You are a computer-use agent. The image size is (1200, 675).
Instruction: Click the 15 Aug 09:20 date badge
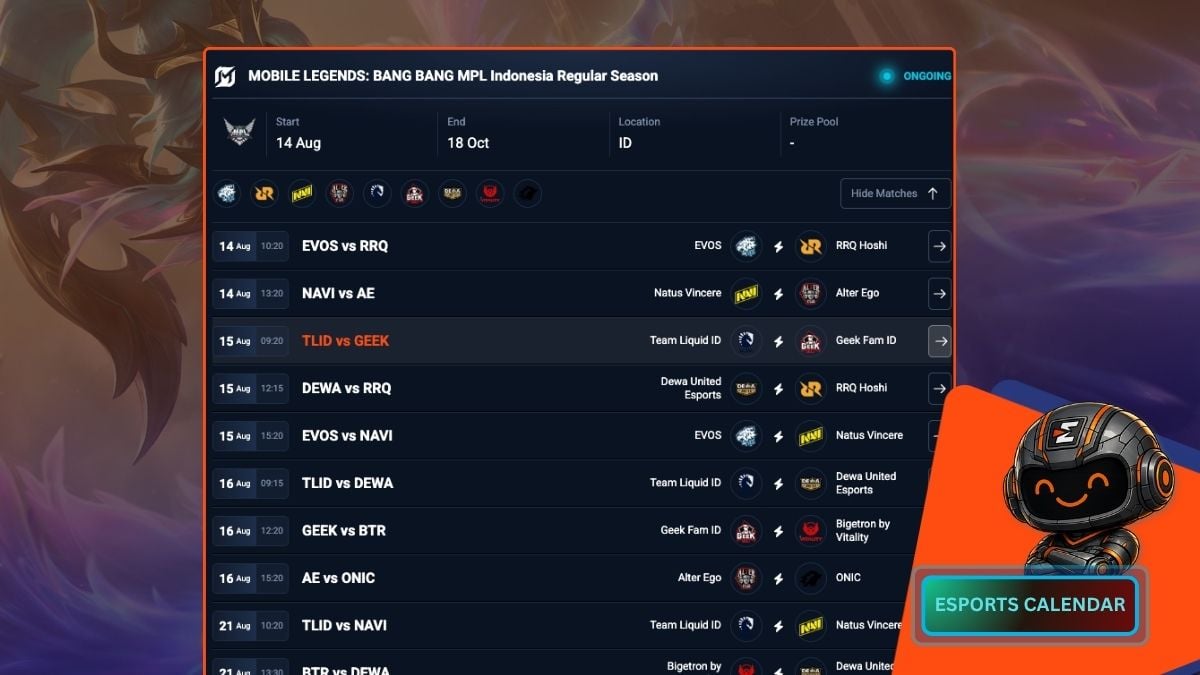coord(251,341)
